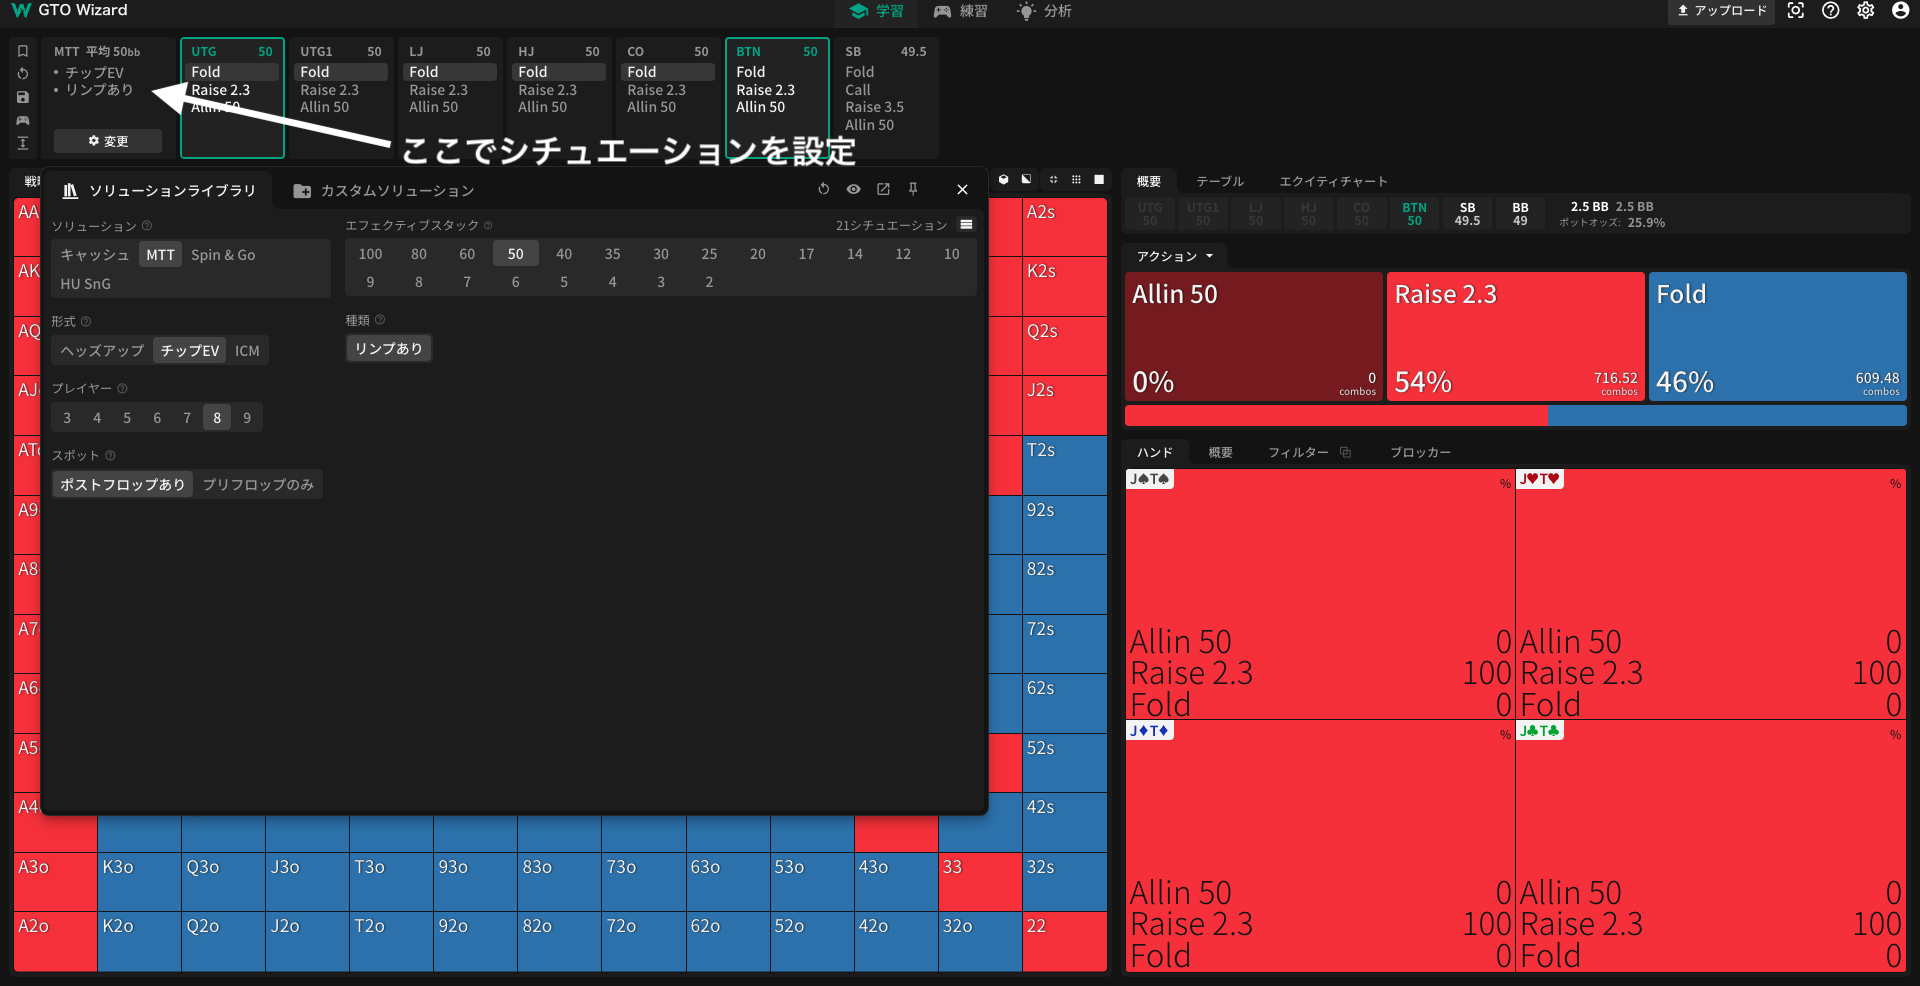The height and width of the screenshot is (986, 1920).
Task: Click the info icon next to スポット
Action: 110,455
